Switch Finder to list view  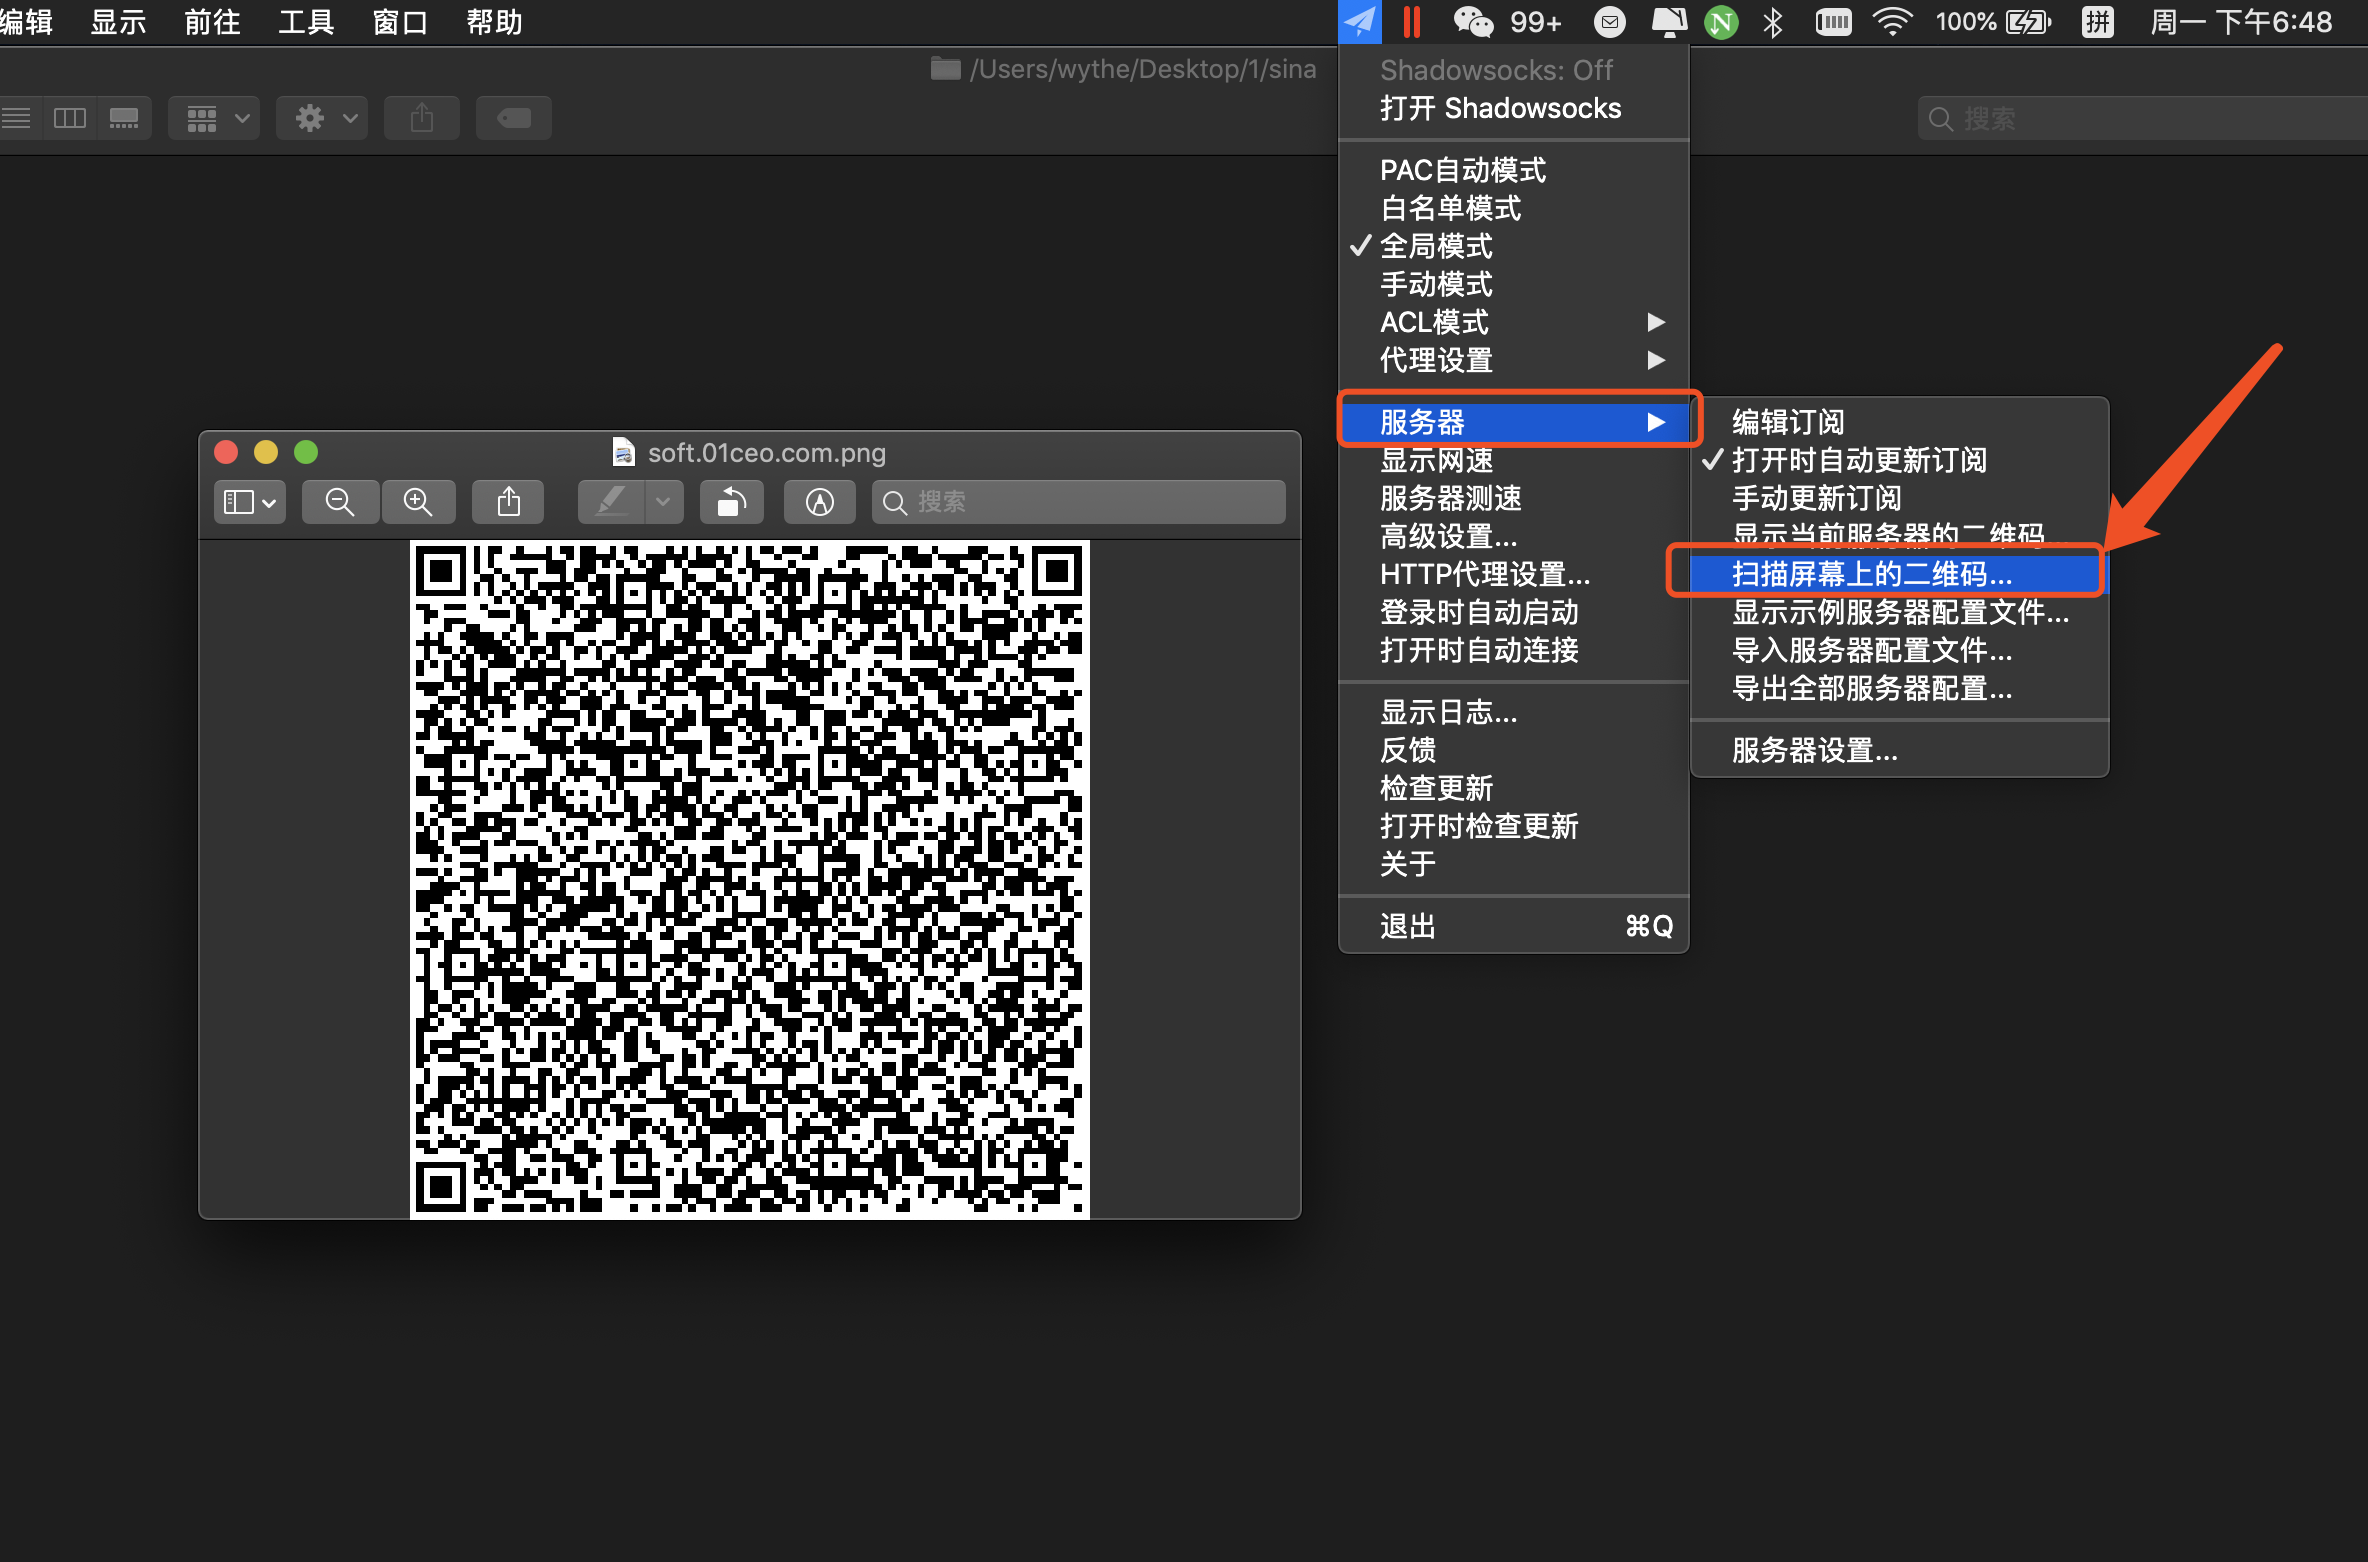coord(18,118)
